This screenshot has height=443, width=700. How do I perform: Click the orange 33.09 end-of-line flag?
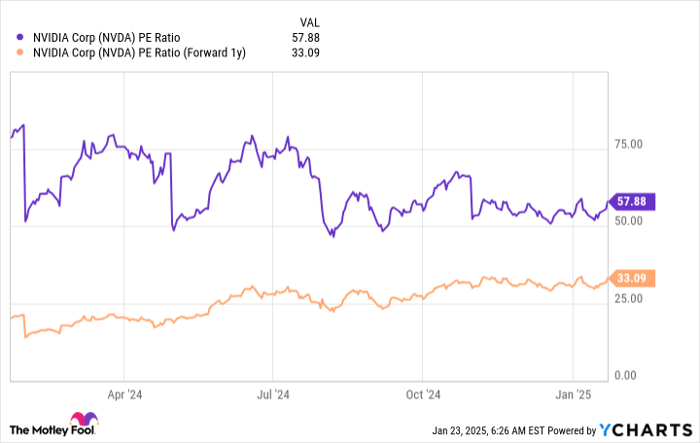tap(631, 278)
